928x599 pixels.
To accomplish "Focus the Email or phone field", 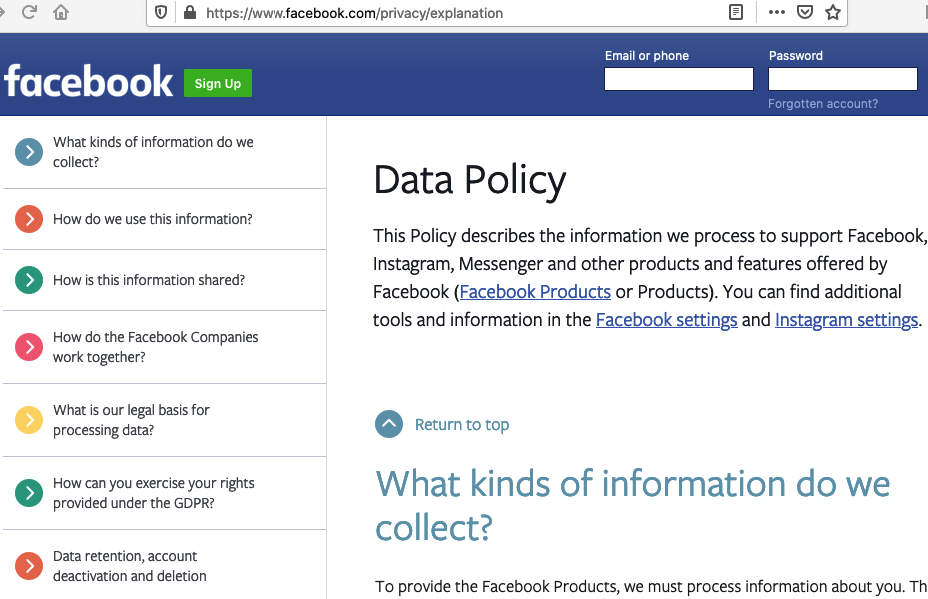I will (679, 79).
